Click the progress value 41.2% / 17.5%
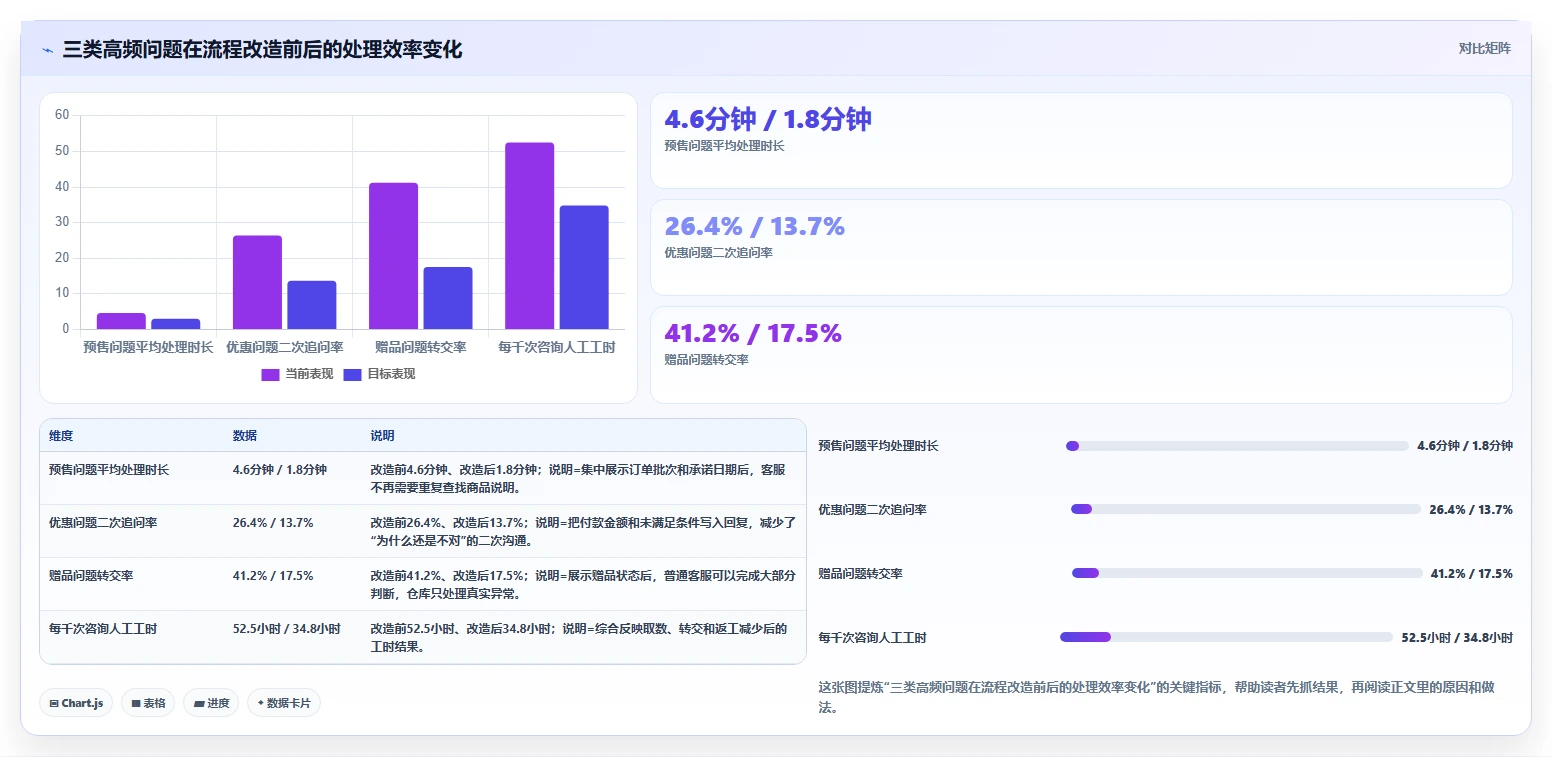Screen dimensions: 1552x757 point(1472,573)
